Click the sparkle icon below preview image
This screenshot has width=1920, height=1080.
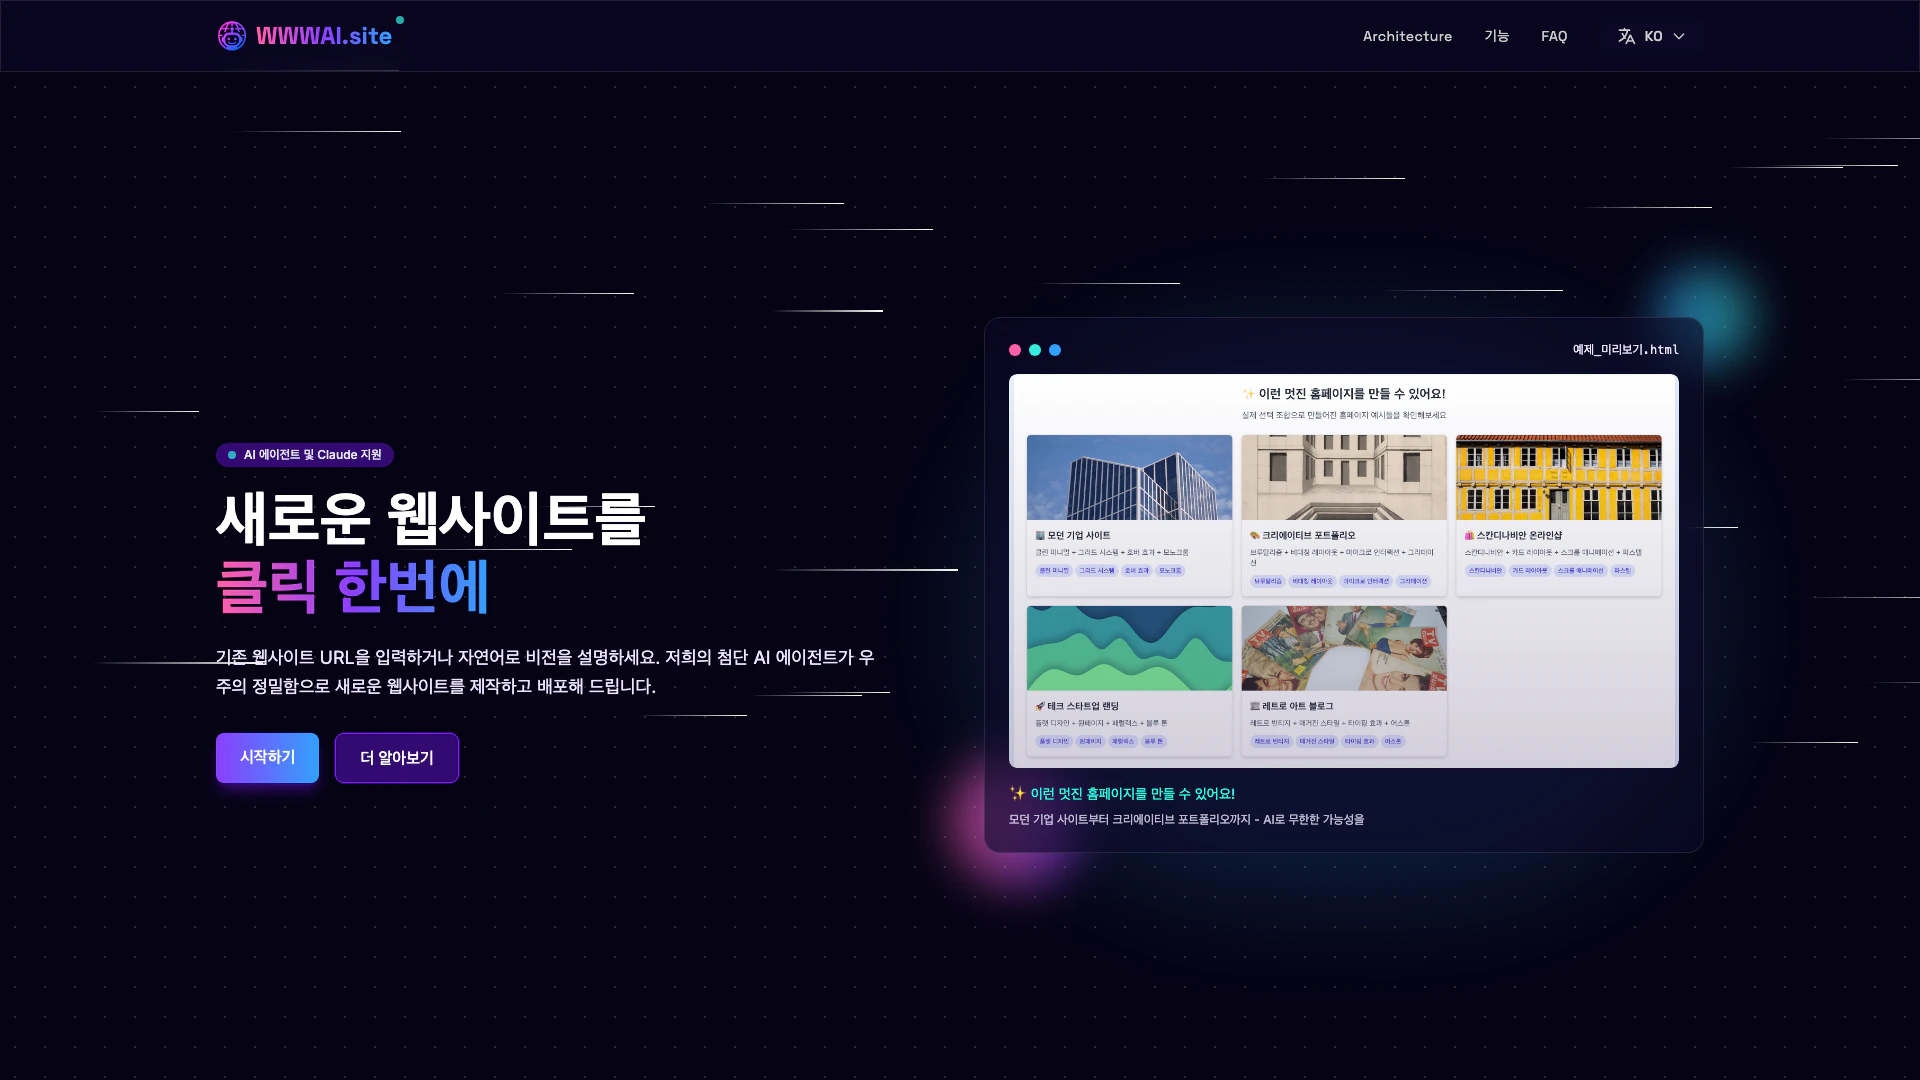1017,793
